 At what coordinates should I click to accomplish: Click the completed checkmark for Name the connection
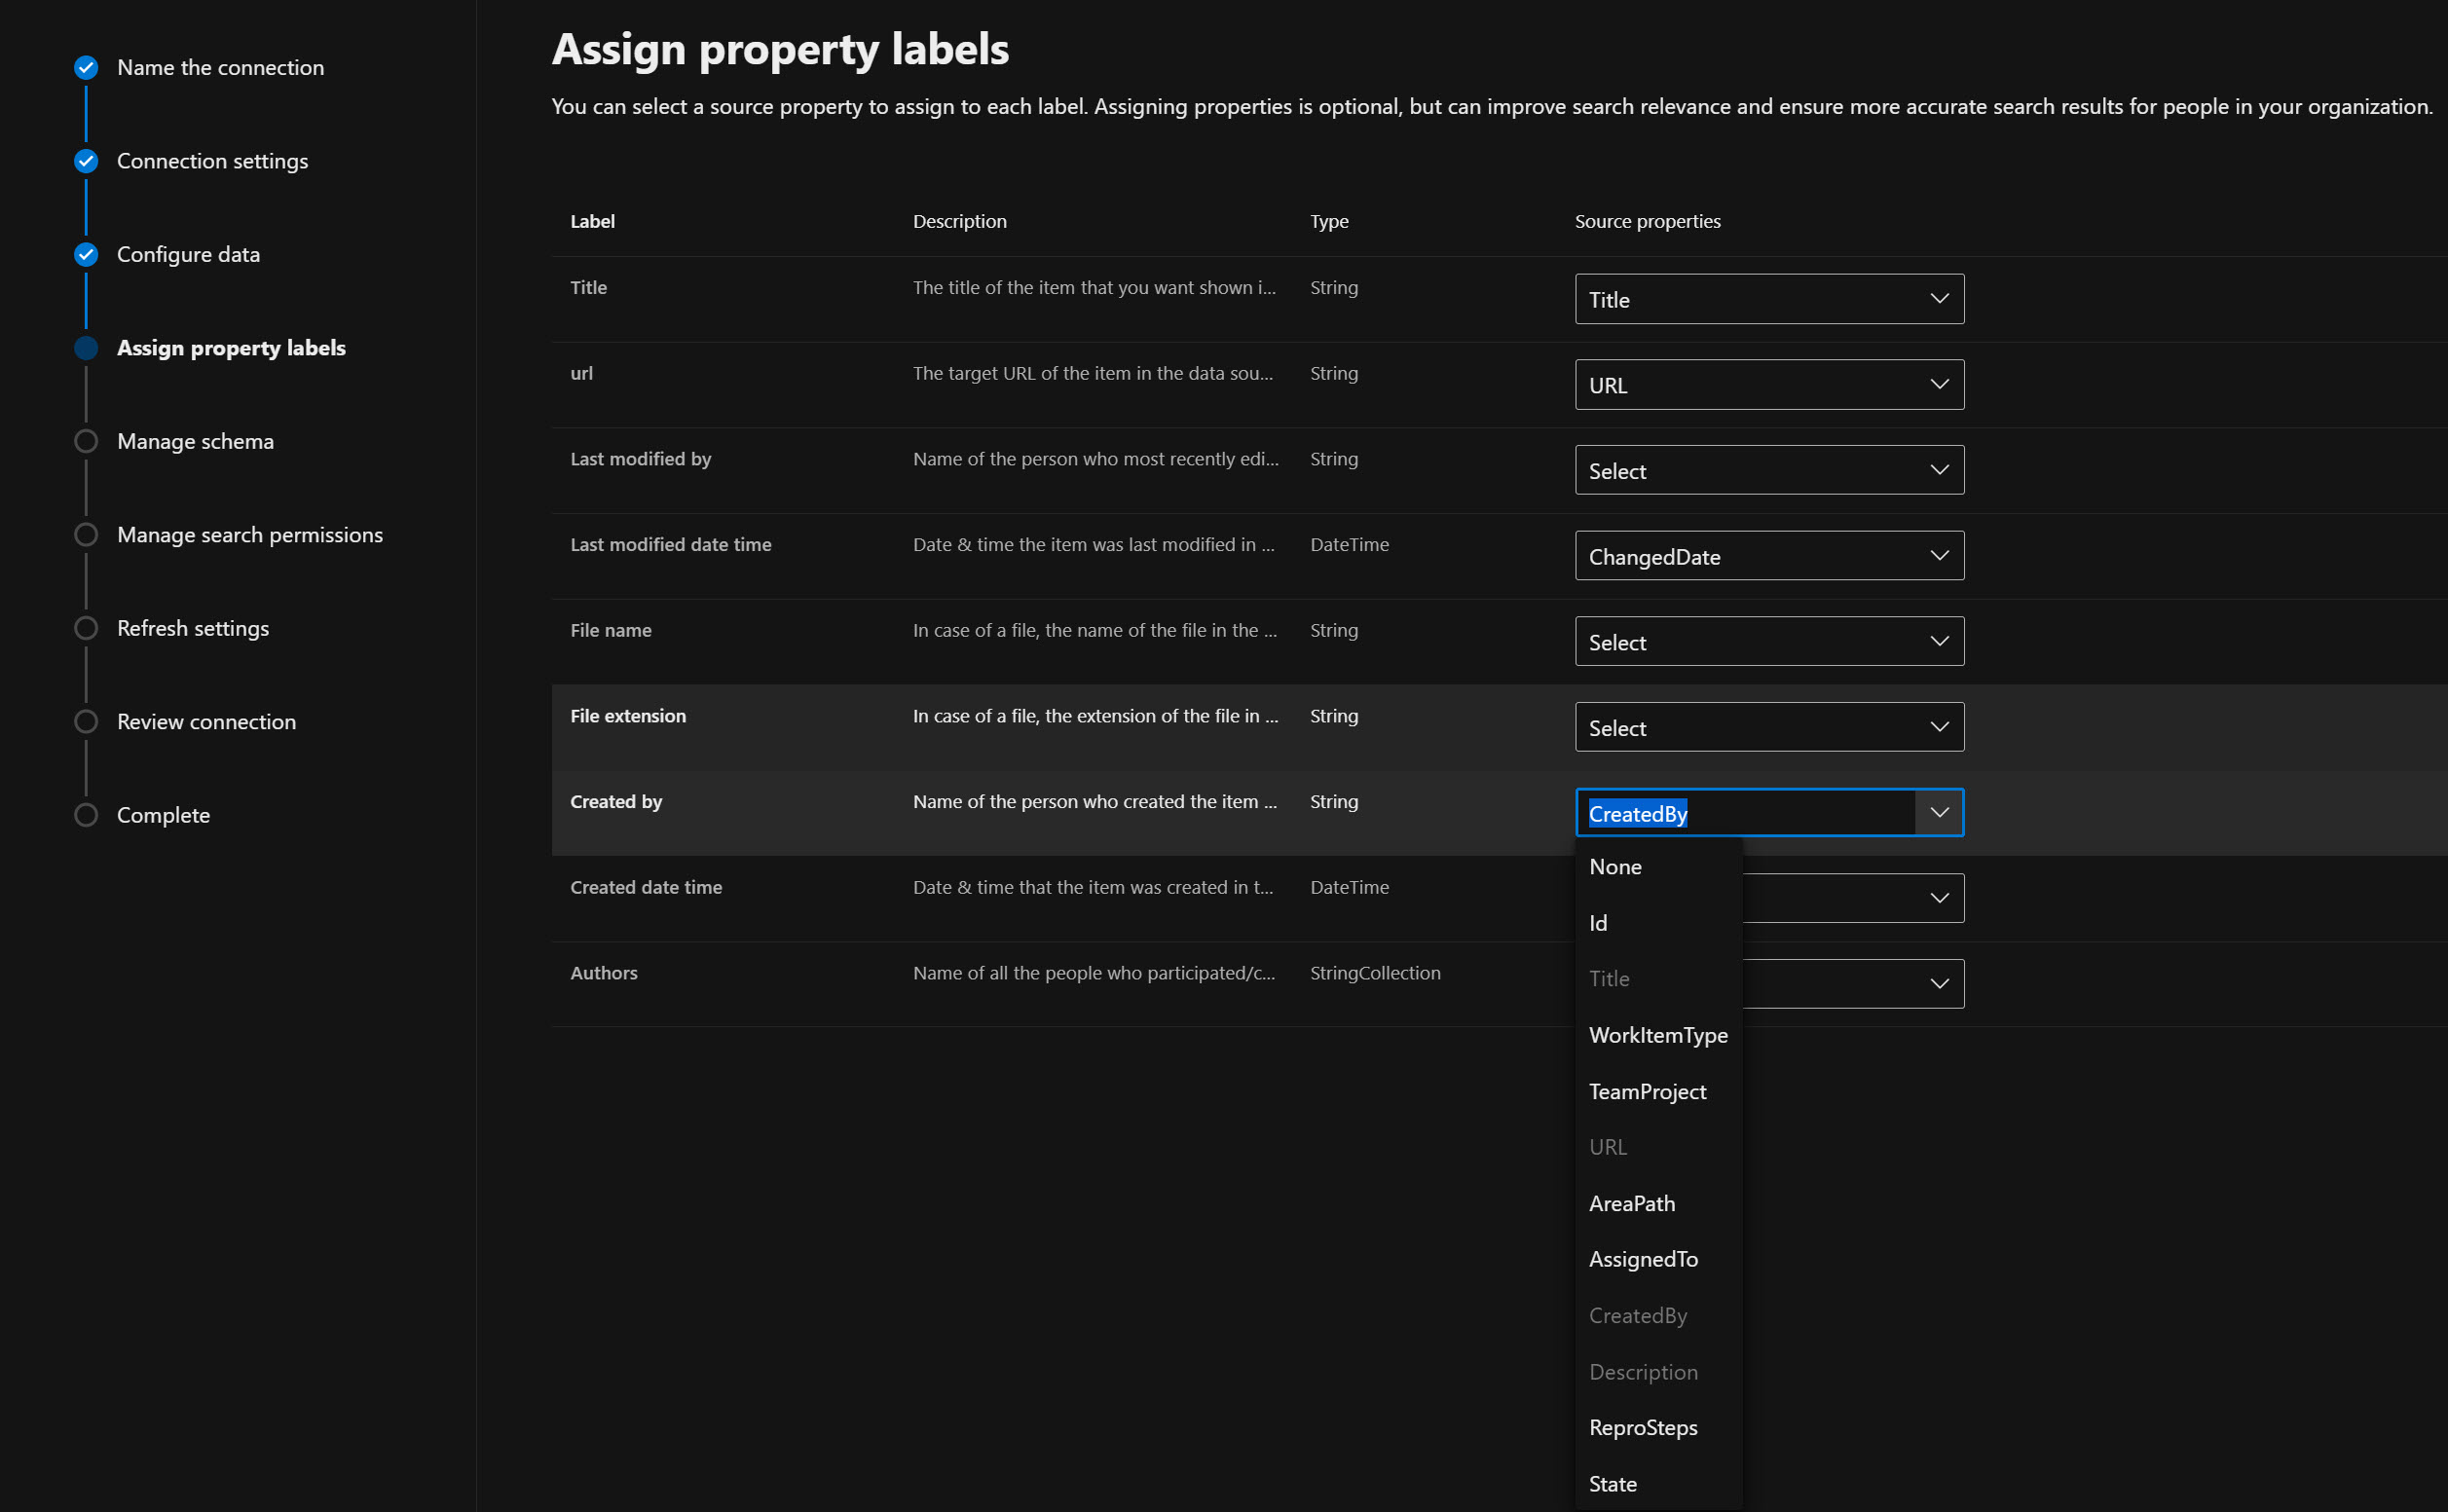click(86, 68)
